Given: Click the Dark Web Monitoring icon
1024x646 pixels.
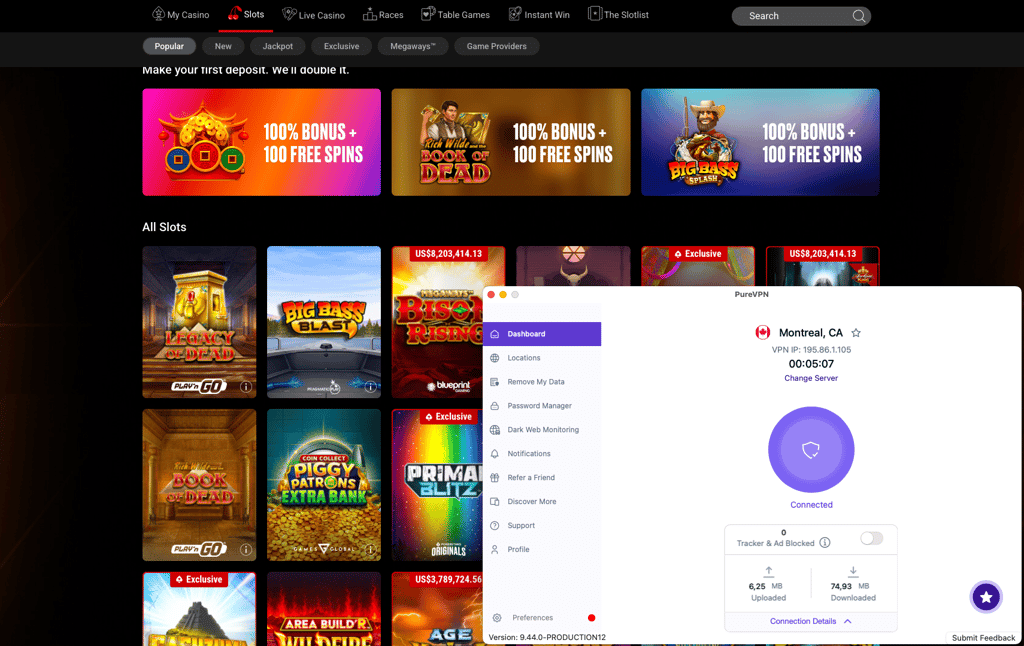Looking at the screenshot, I should click(x=494, y=430).
